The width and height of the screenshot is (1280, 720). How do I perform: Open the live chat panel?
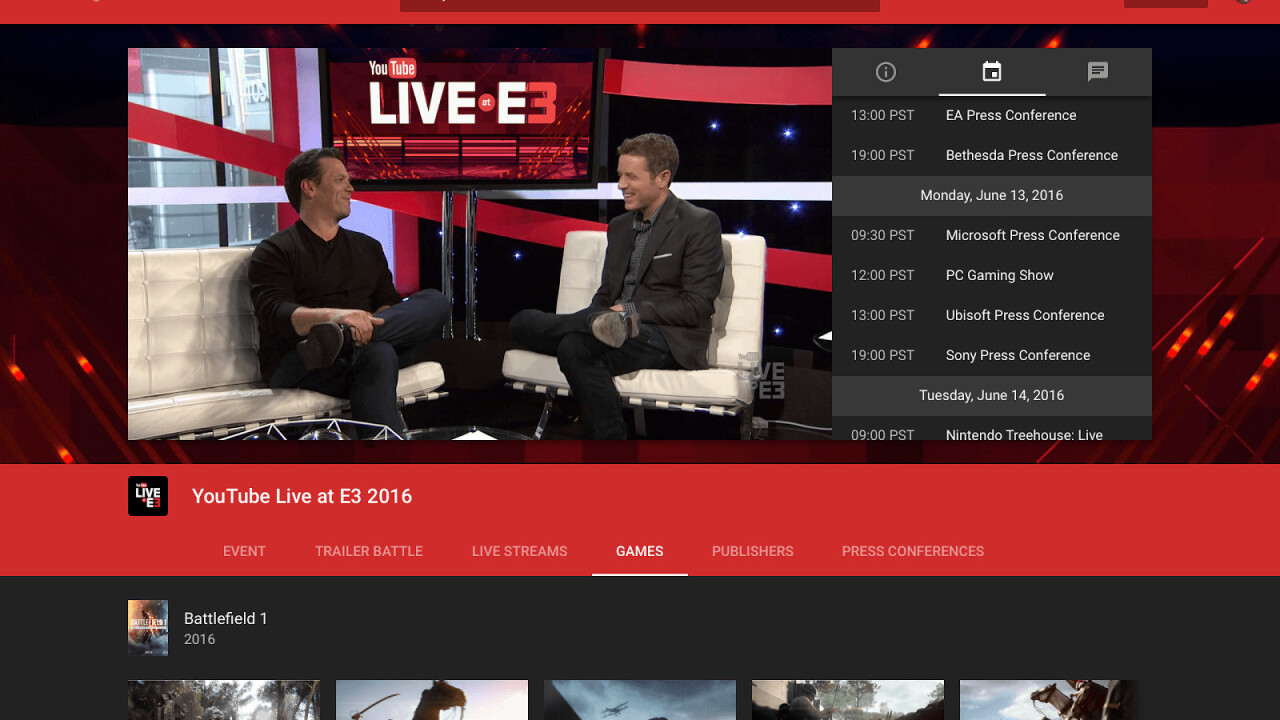[x=1097, y=71]
